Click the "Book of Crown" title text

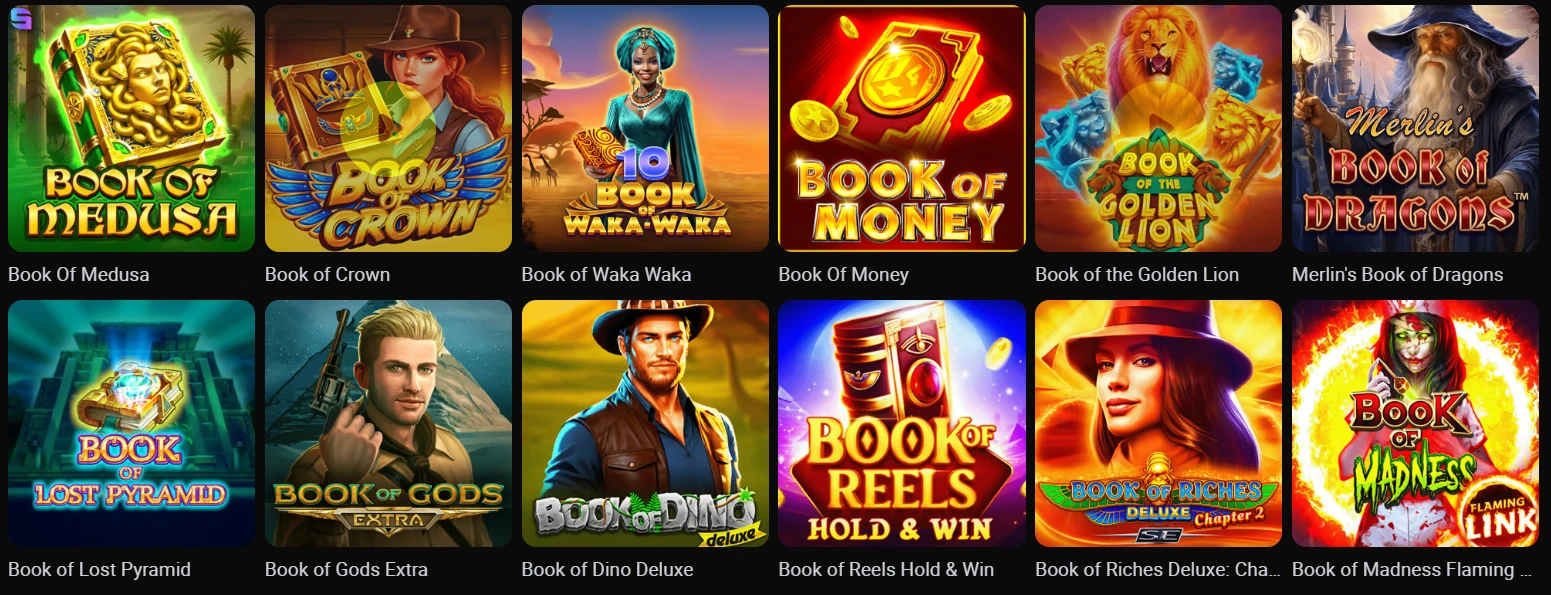click(x=327, y=274)
